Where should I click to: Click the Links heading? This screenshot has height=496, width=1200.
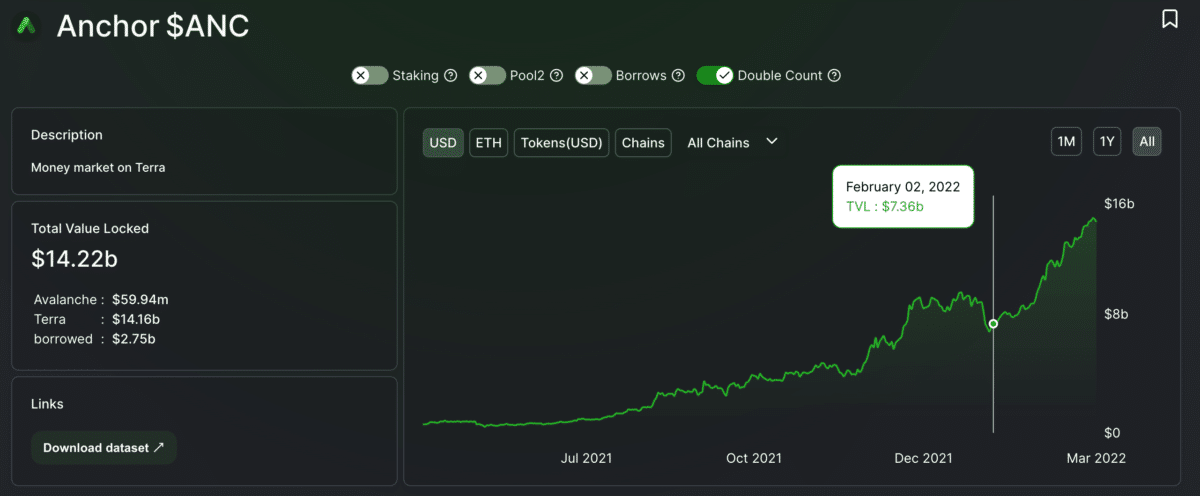click(x=47, y=404)
